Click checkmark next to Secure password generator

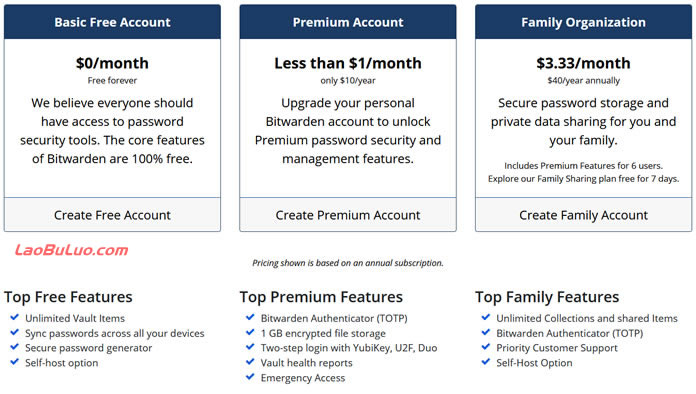[15, 347]
